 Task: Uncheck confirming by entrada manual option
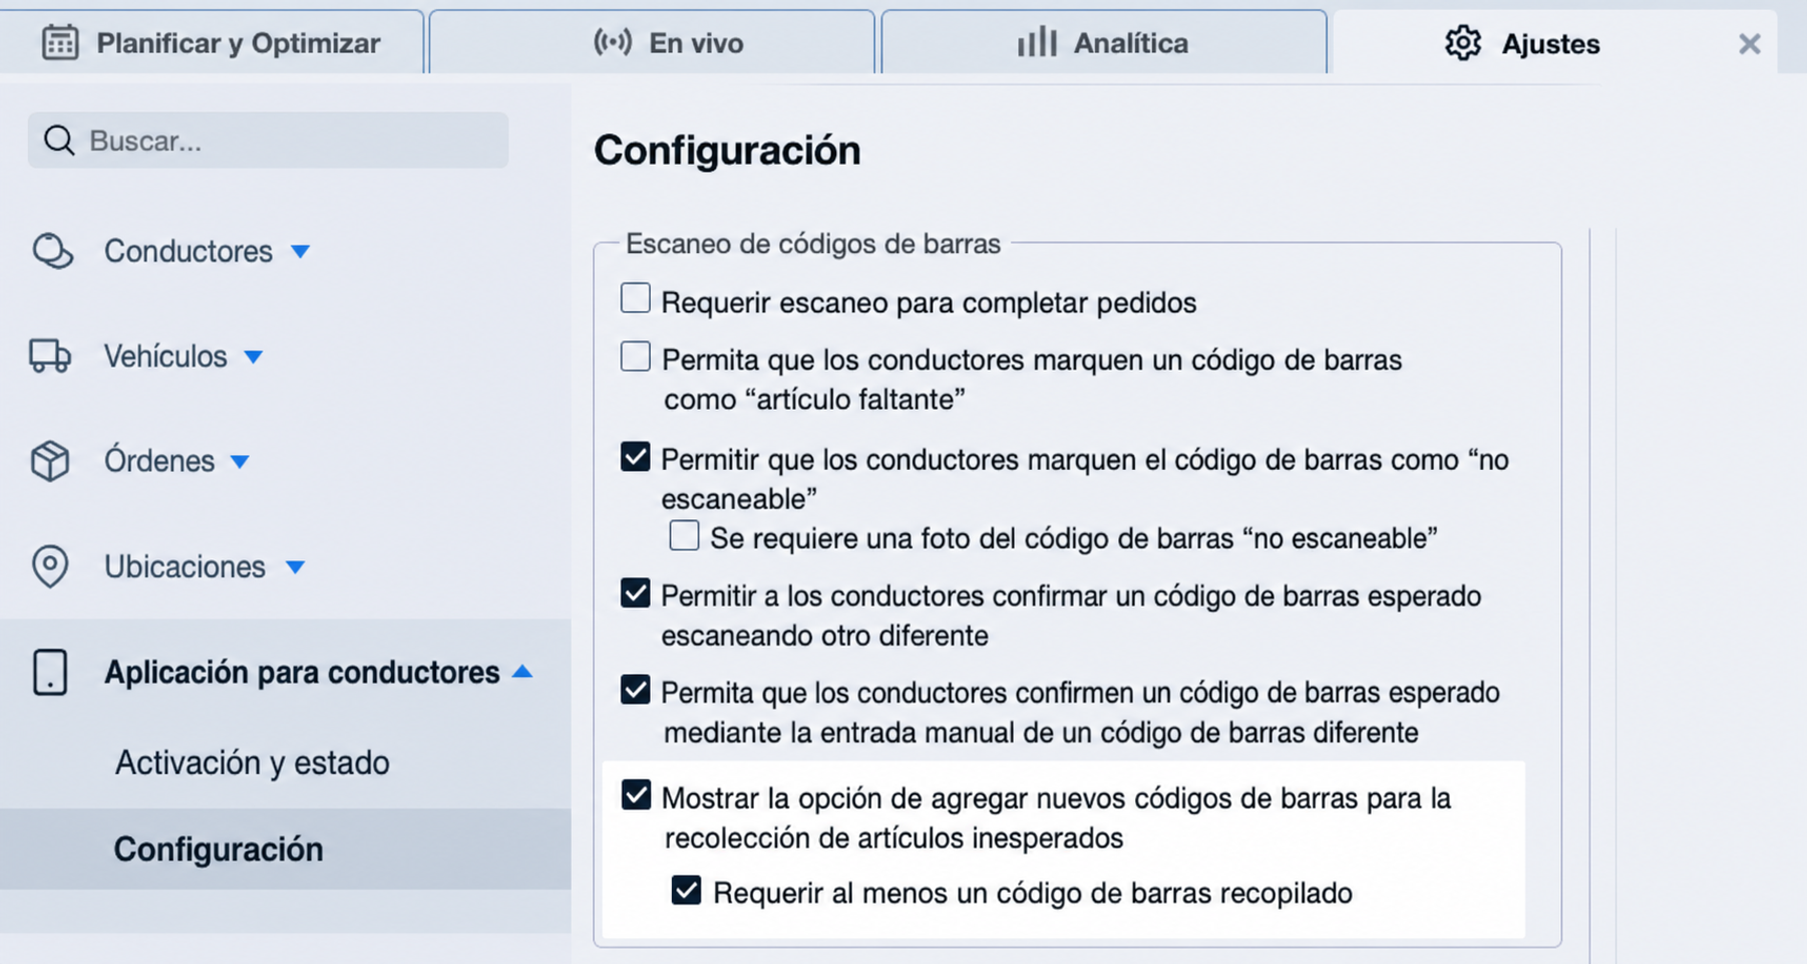pyautogui.click(x=635, y=690)
